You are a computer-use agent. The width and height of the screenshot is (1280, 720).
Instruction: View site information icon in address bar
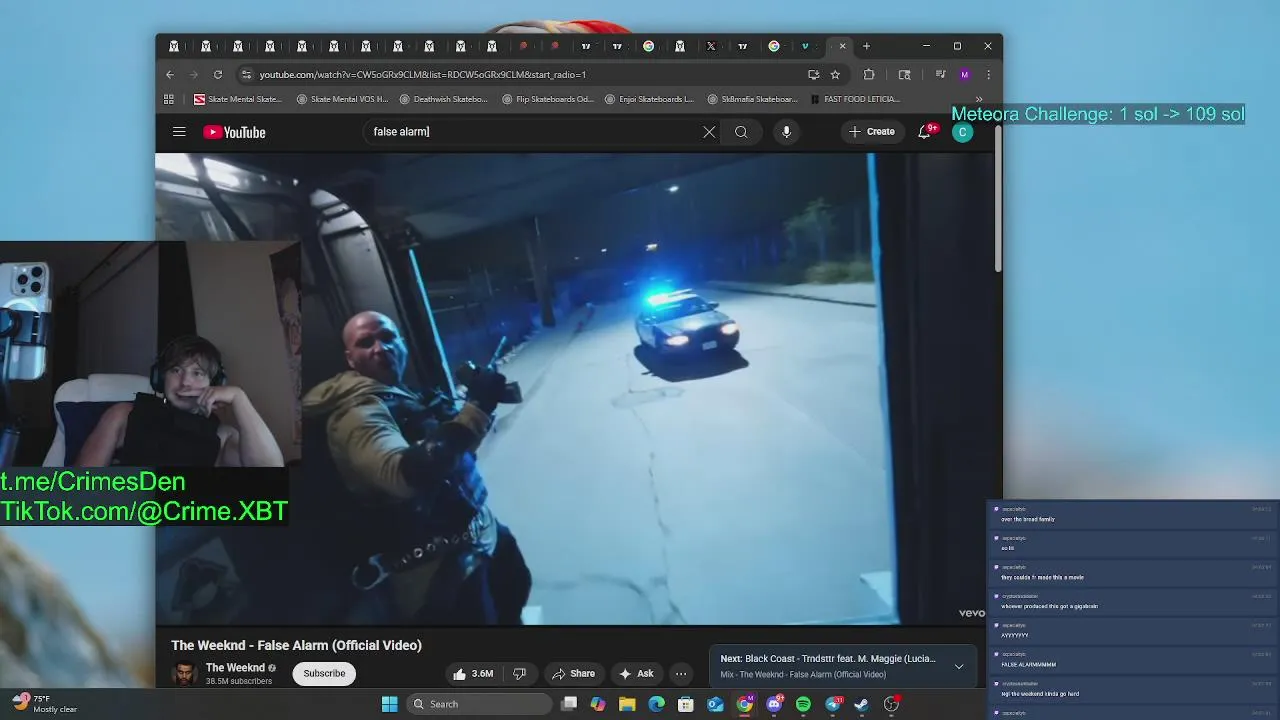(246, 74)
